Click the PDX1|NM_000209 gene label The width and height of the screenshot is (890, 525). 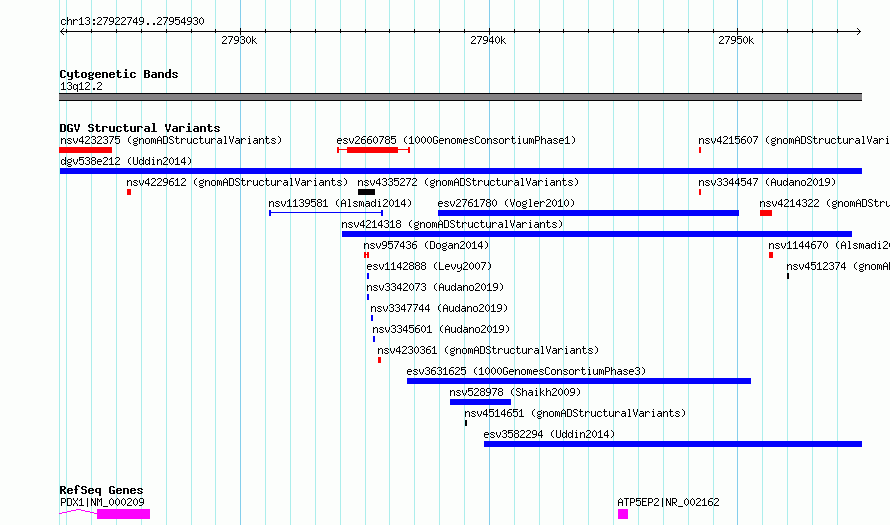[102, 502]
